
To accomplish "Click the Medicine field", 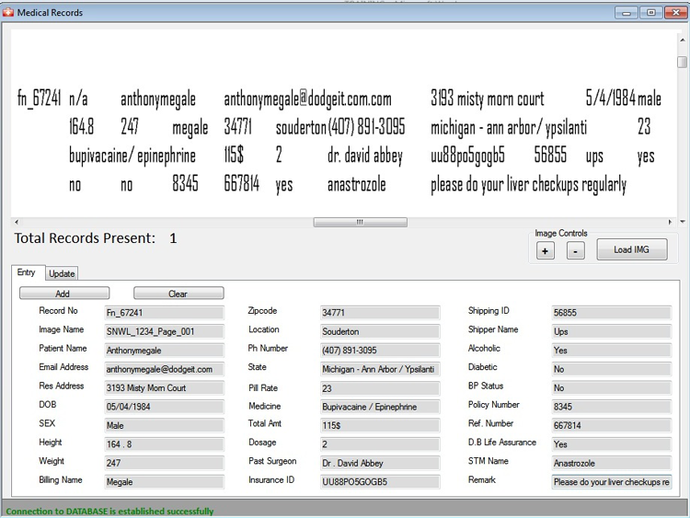I will pyautogui.click(x=380, y=407).
